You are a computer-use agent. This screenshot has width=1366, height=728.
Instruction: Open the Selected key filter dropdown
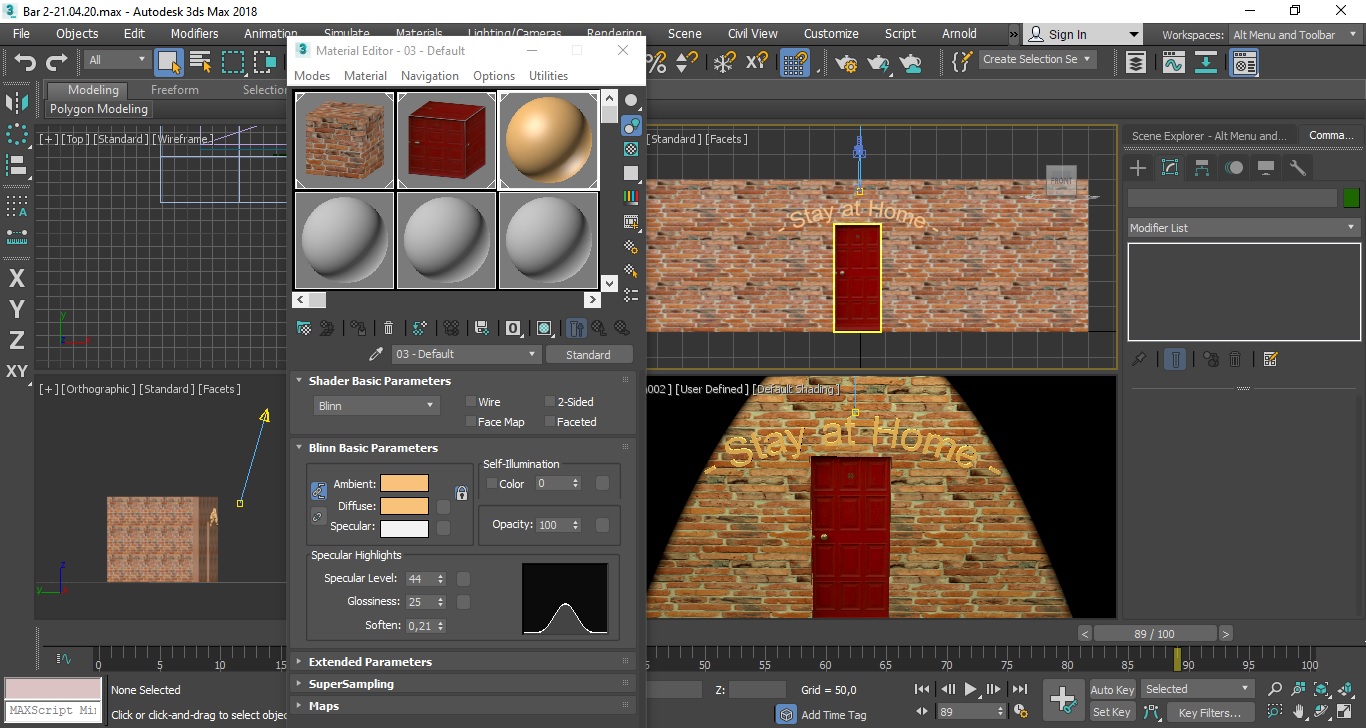1197,689
